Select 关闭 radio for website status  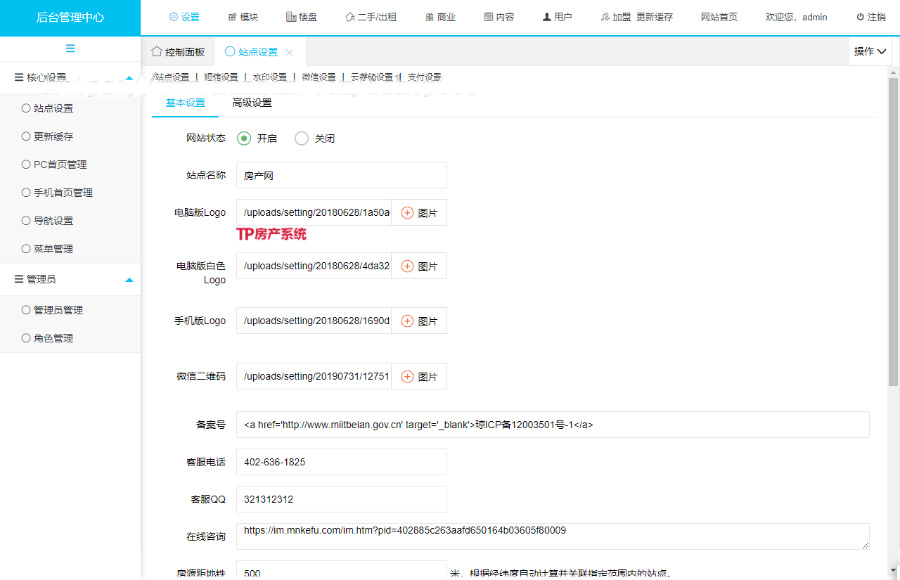[301, 139]
